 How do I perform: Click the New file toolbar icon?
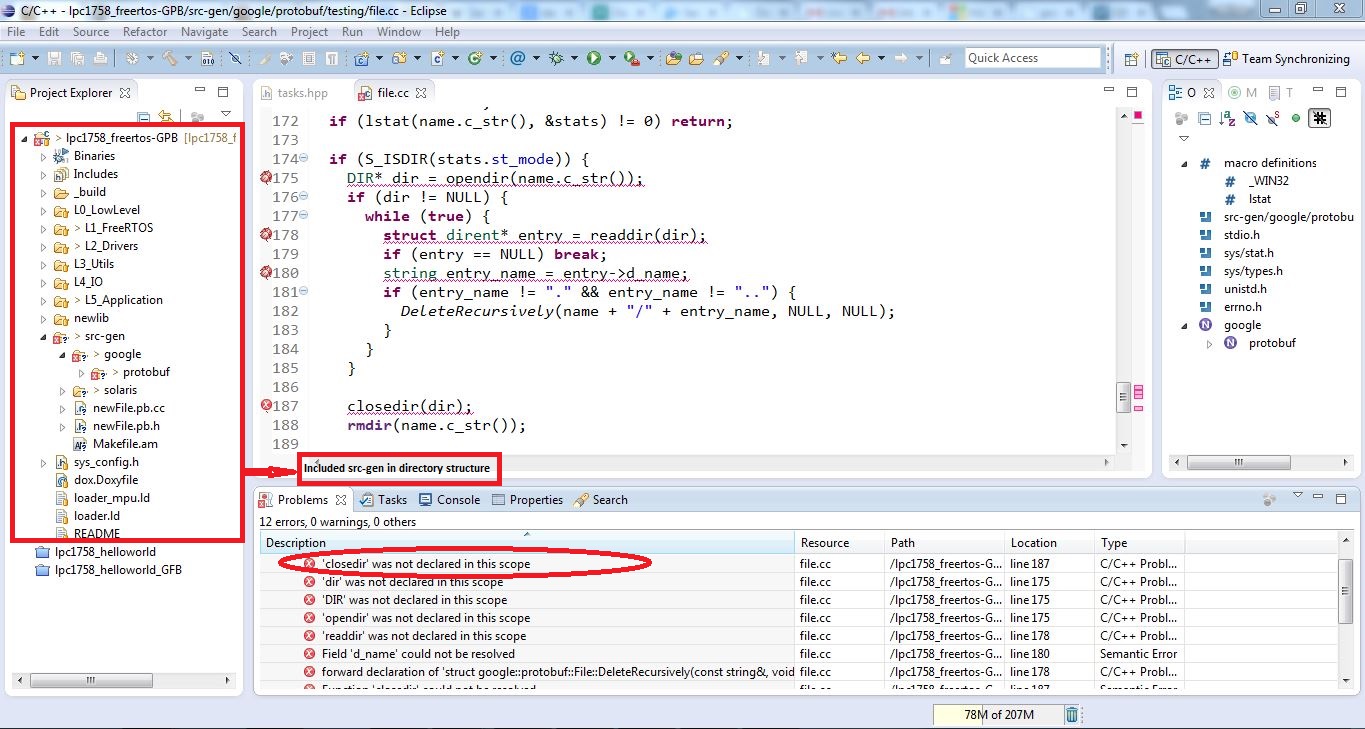[17, 58]
